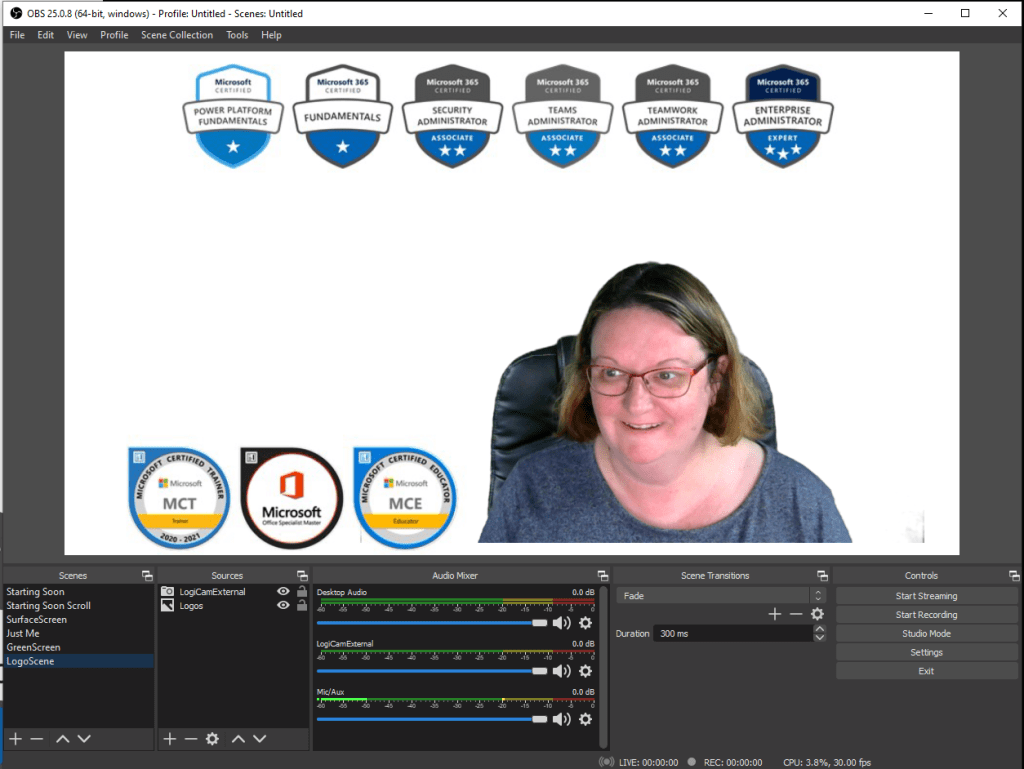This screenshot has width=1024, height=769.
Task: Mute the Desktop Audio speaker icon
Action: (x=561, y=623)
